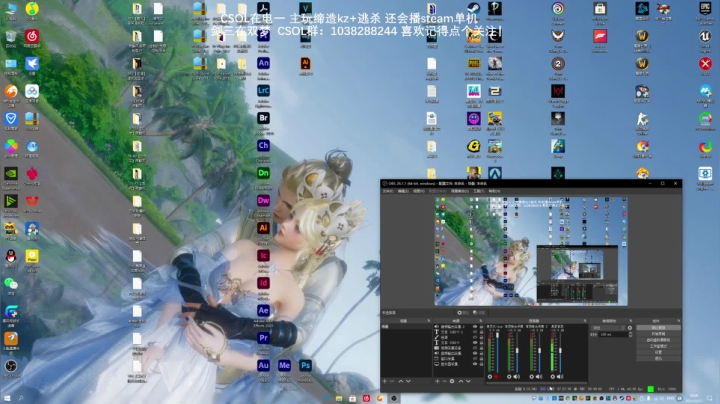720x404 pixels.
Task: Mute the Desktop Audio channel
Action: tap(560, 376)
